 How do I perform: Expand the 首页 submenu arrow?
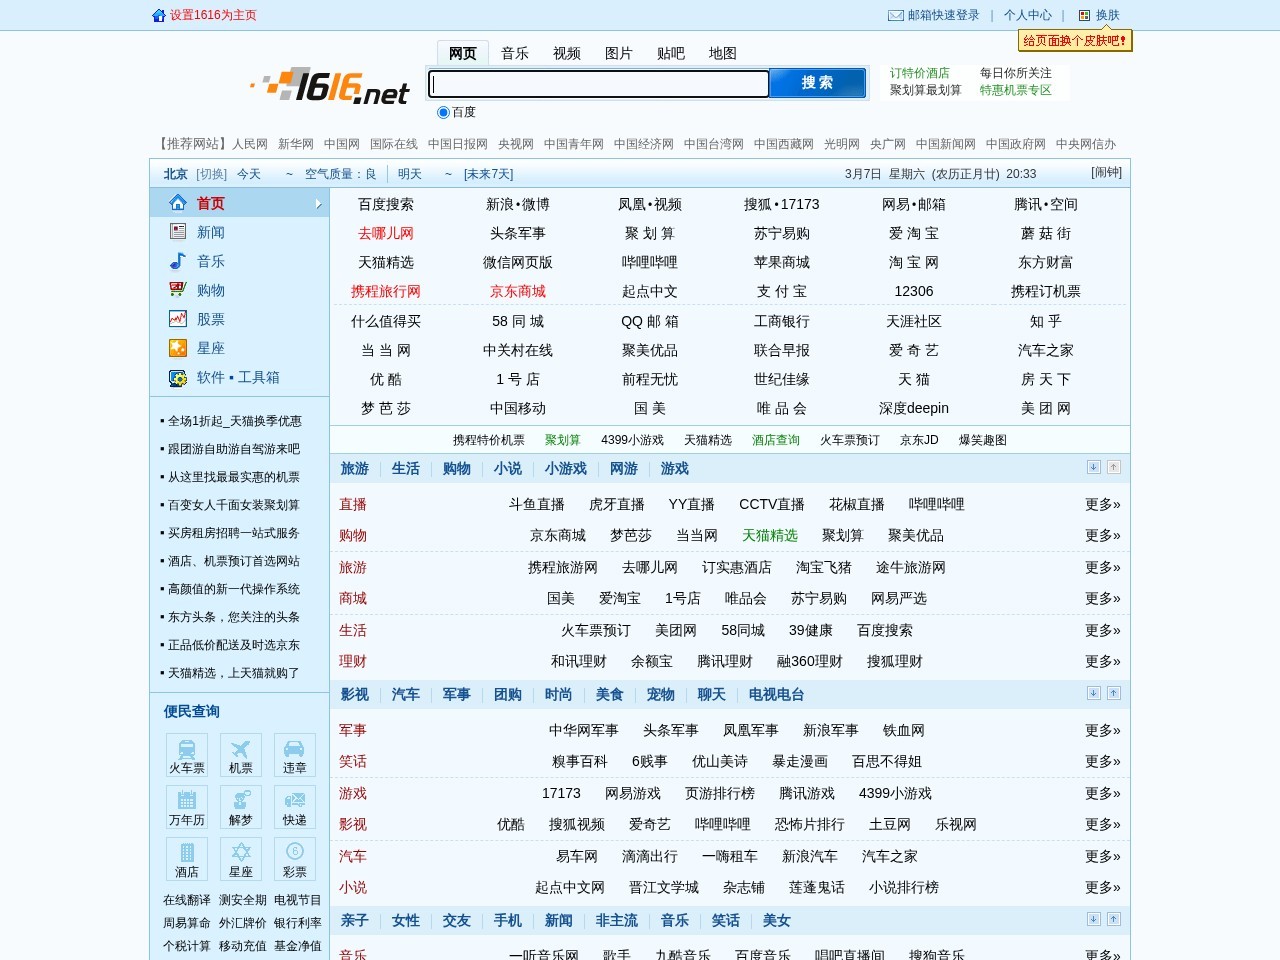click(320, 202)
